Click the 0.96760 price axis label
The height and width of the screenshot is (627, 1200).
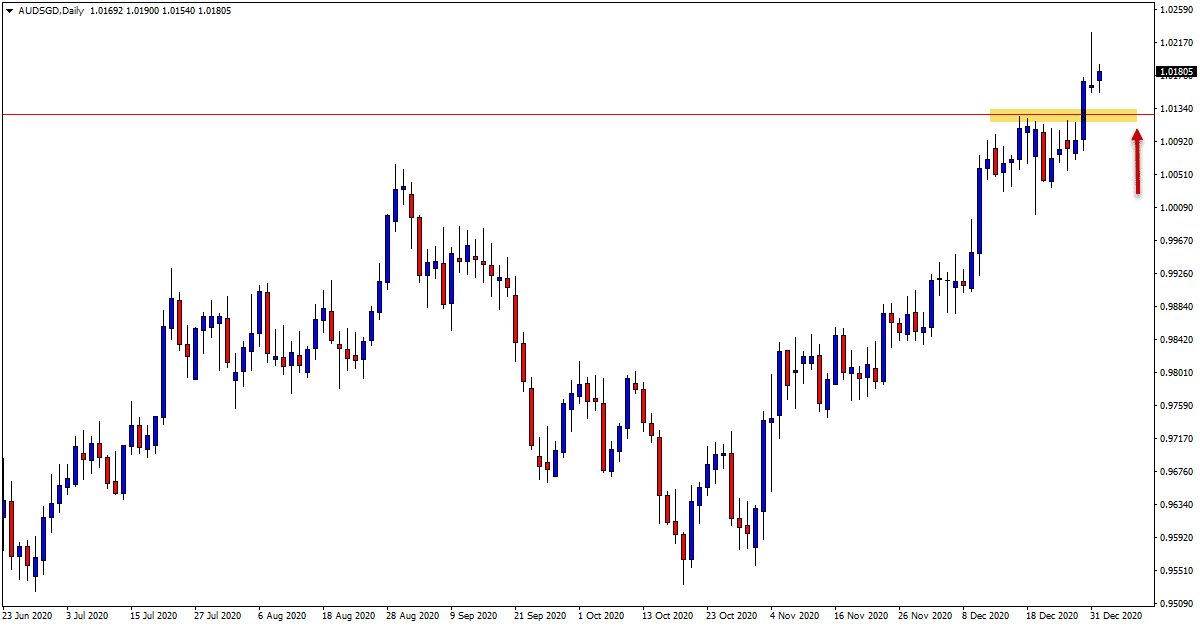click(1174, 472)
